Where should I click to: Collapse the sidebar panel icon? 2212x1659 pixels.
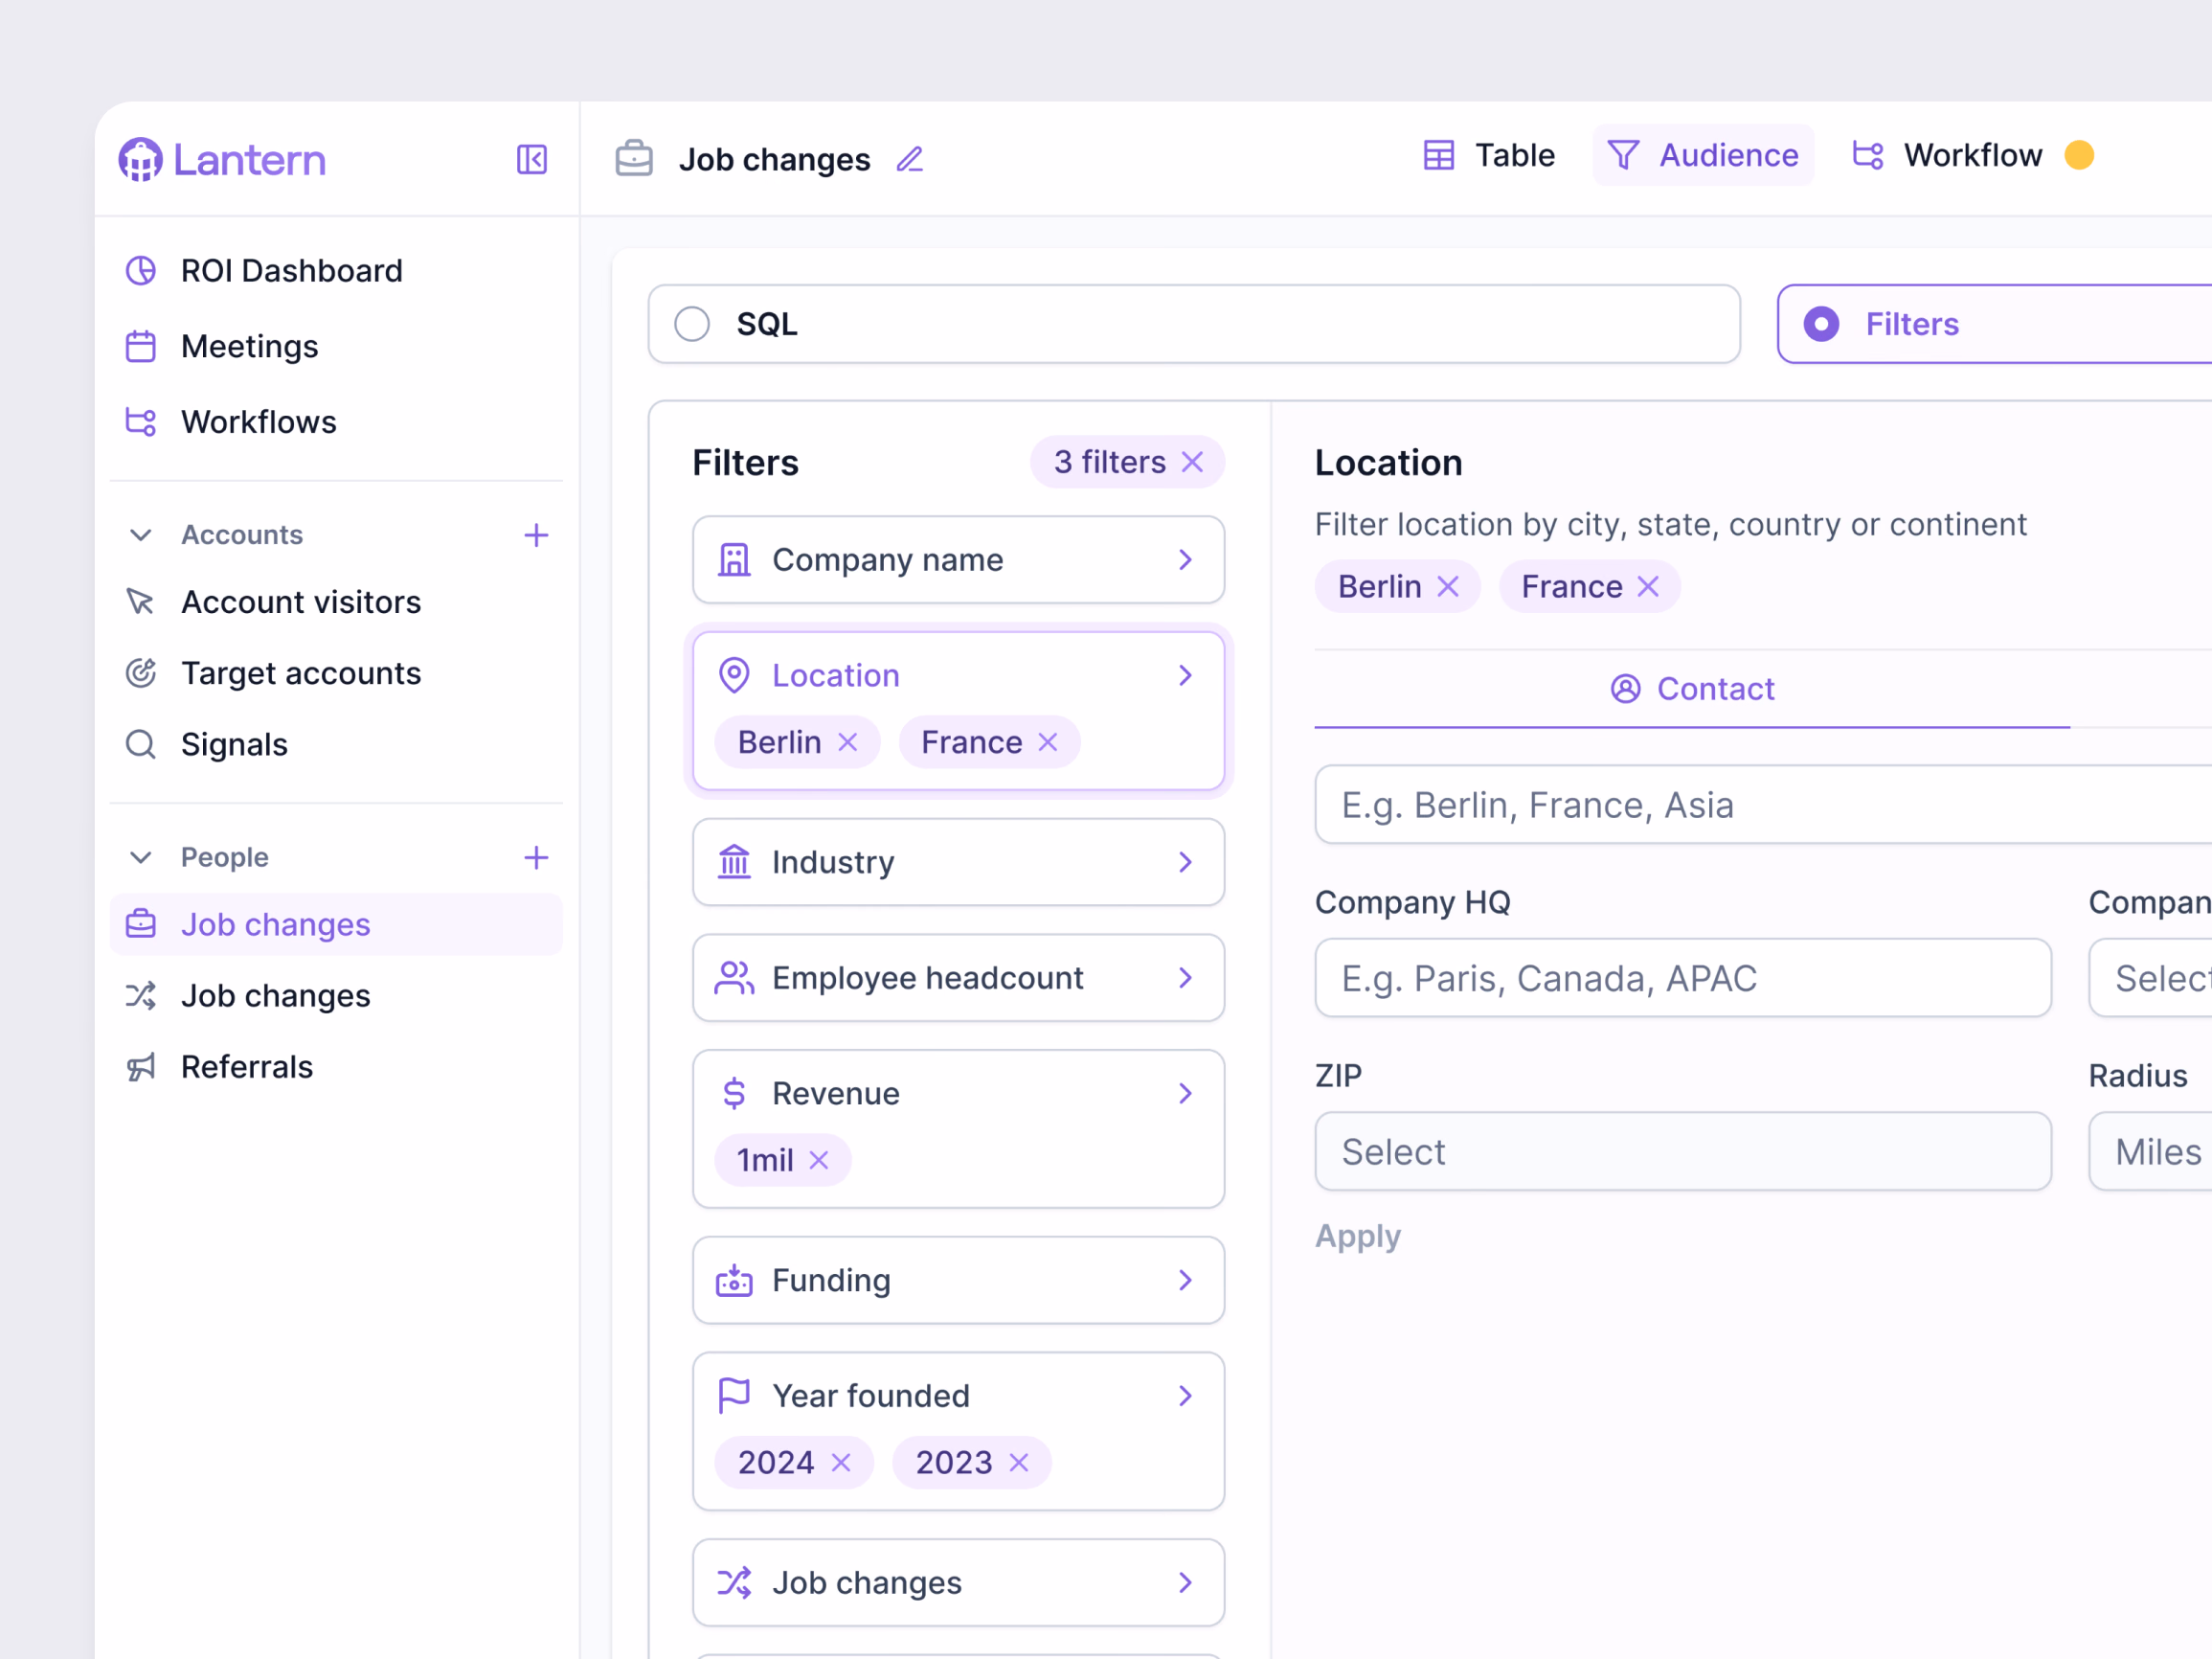click(531, 159)
